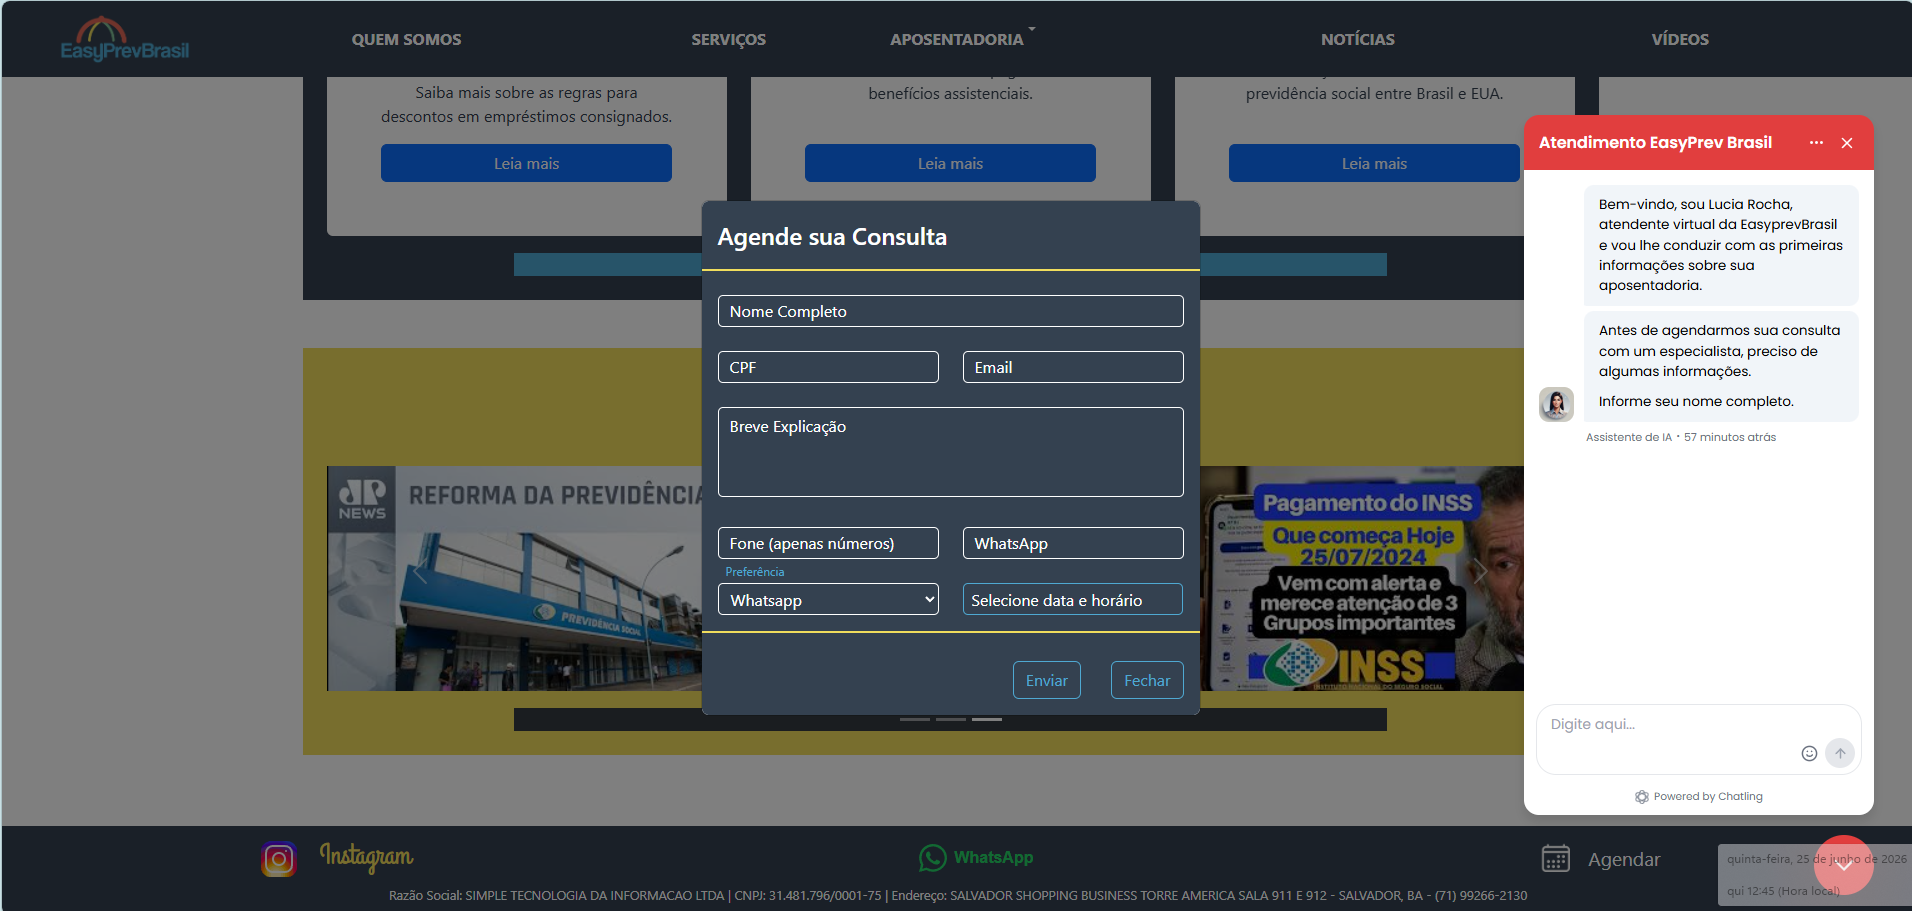The image size is (1912, 911).
Task: Open the Reforma da Previdência video thumbnail
Action: click(514, 578)
